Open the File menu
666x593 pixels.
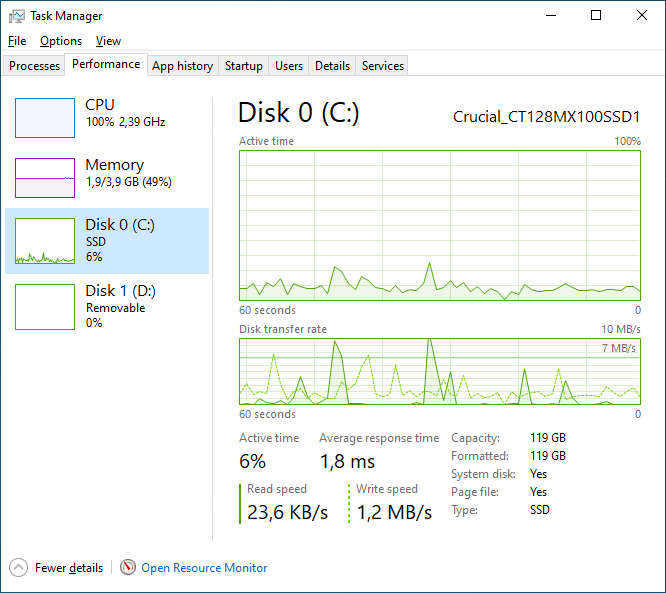(x=17, y=41)
